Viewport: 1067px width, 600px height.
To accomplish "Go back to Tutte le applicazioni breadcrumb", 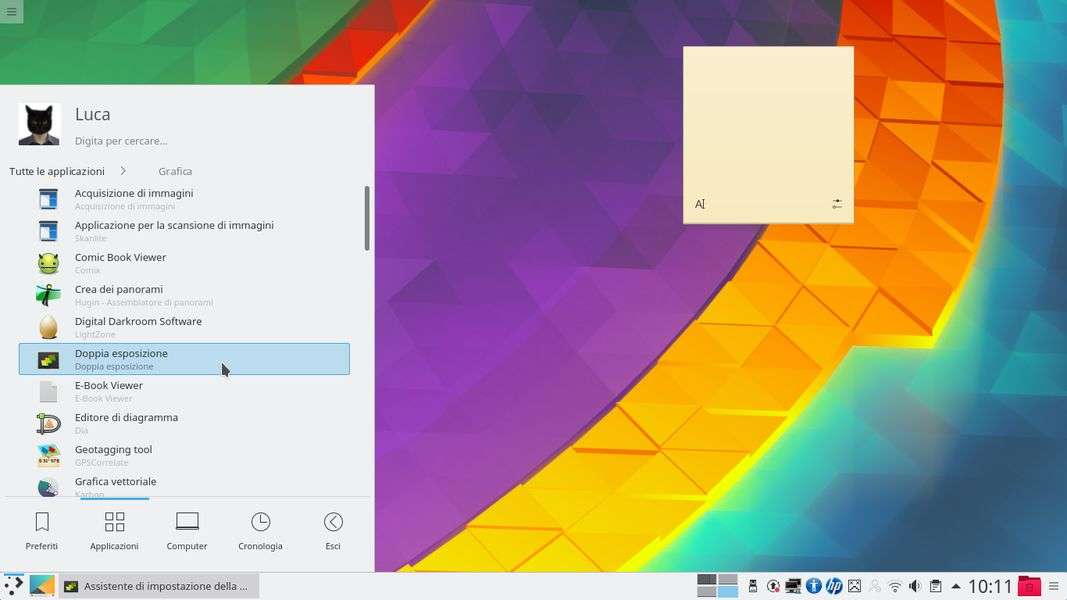I will [57, 171].
